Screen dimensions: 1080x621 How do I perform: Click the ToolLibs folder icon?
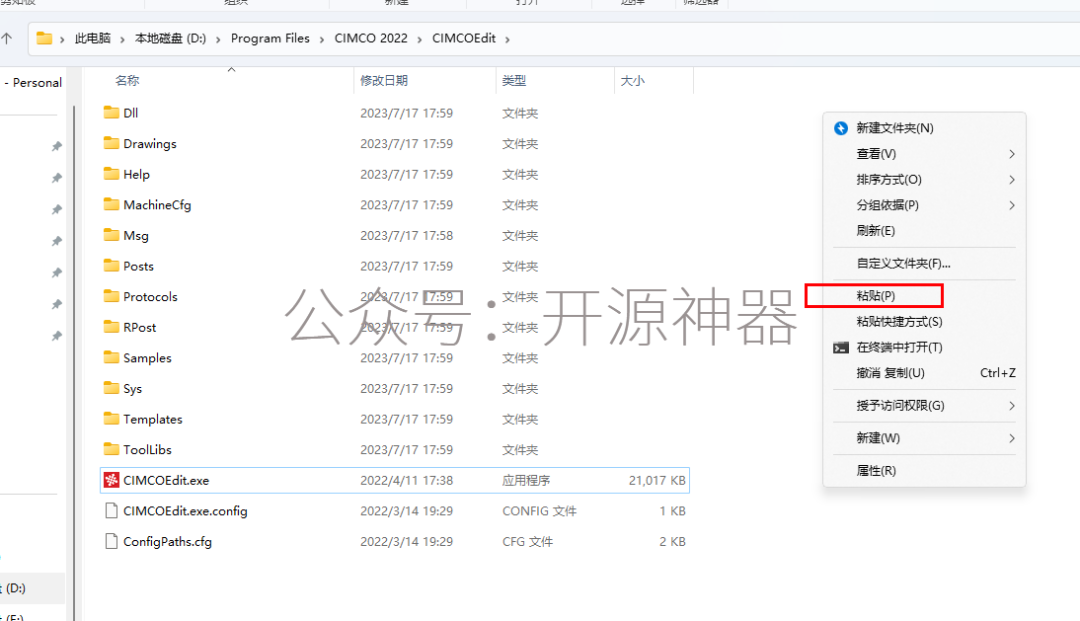[111, 449]
